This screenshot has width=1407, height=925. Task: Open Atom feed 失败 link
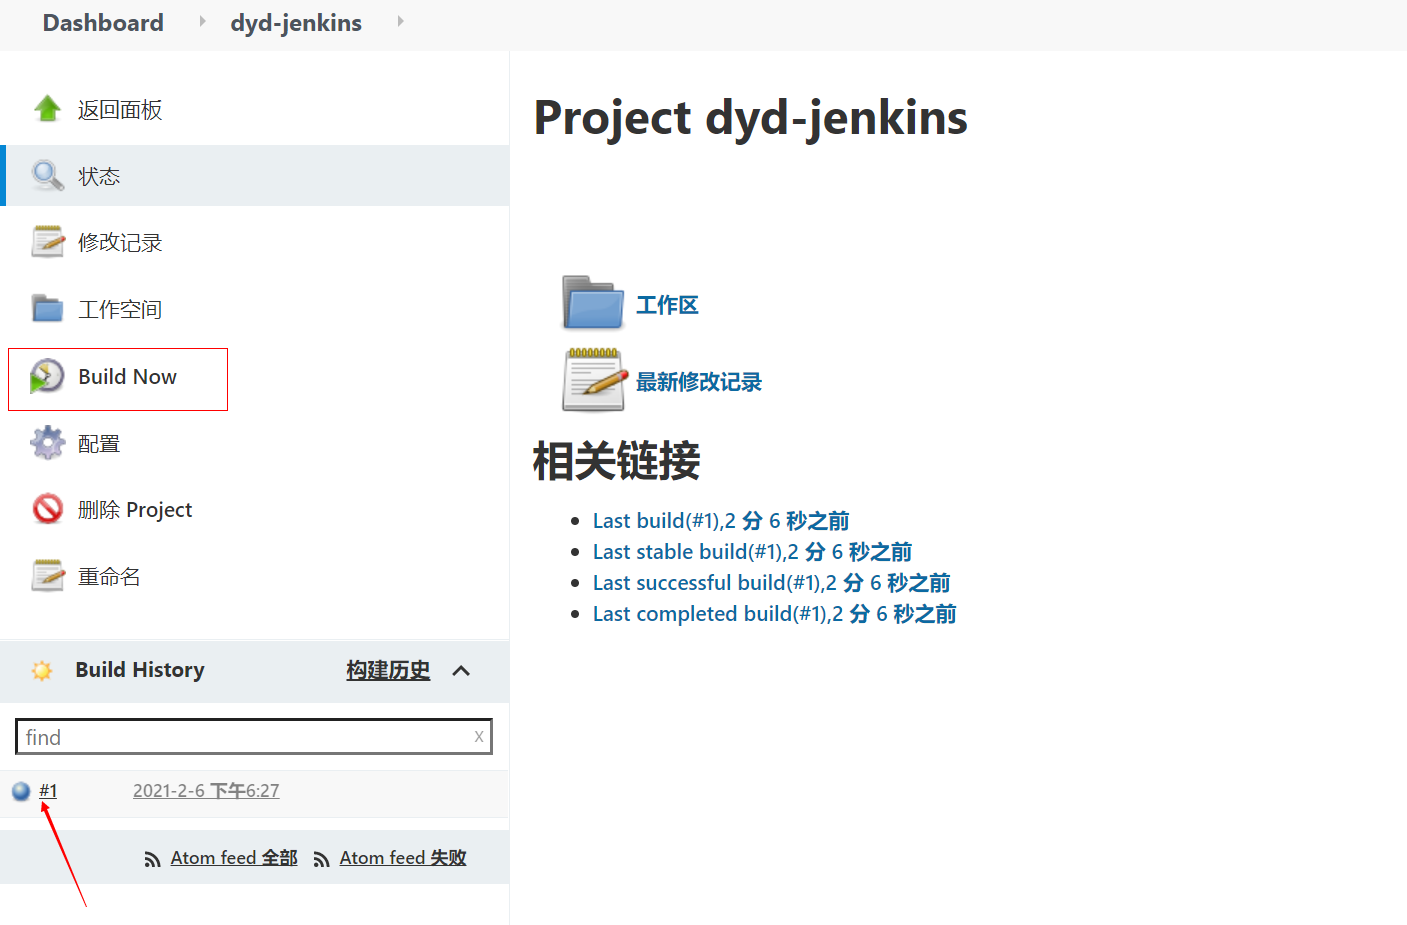point(403,858)
